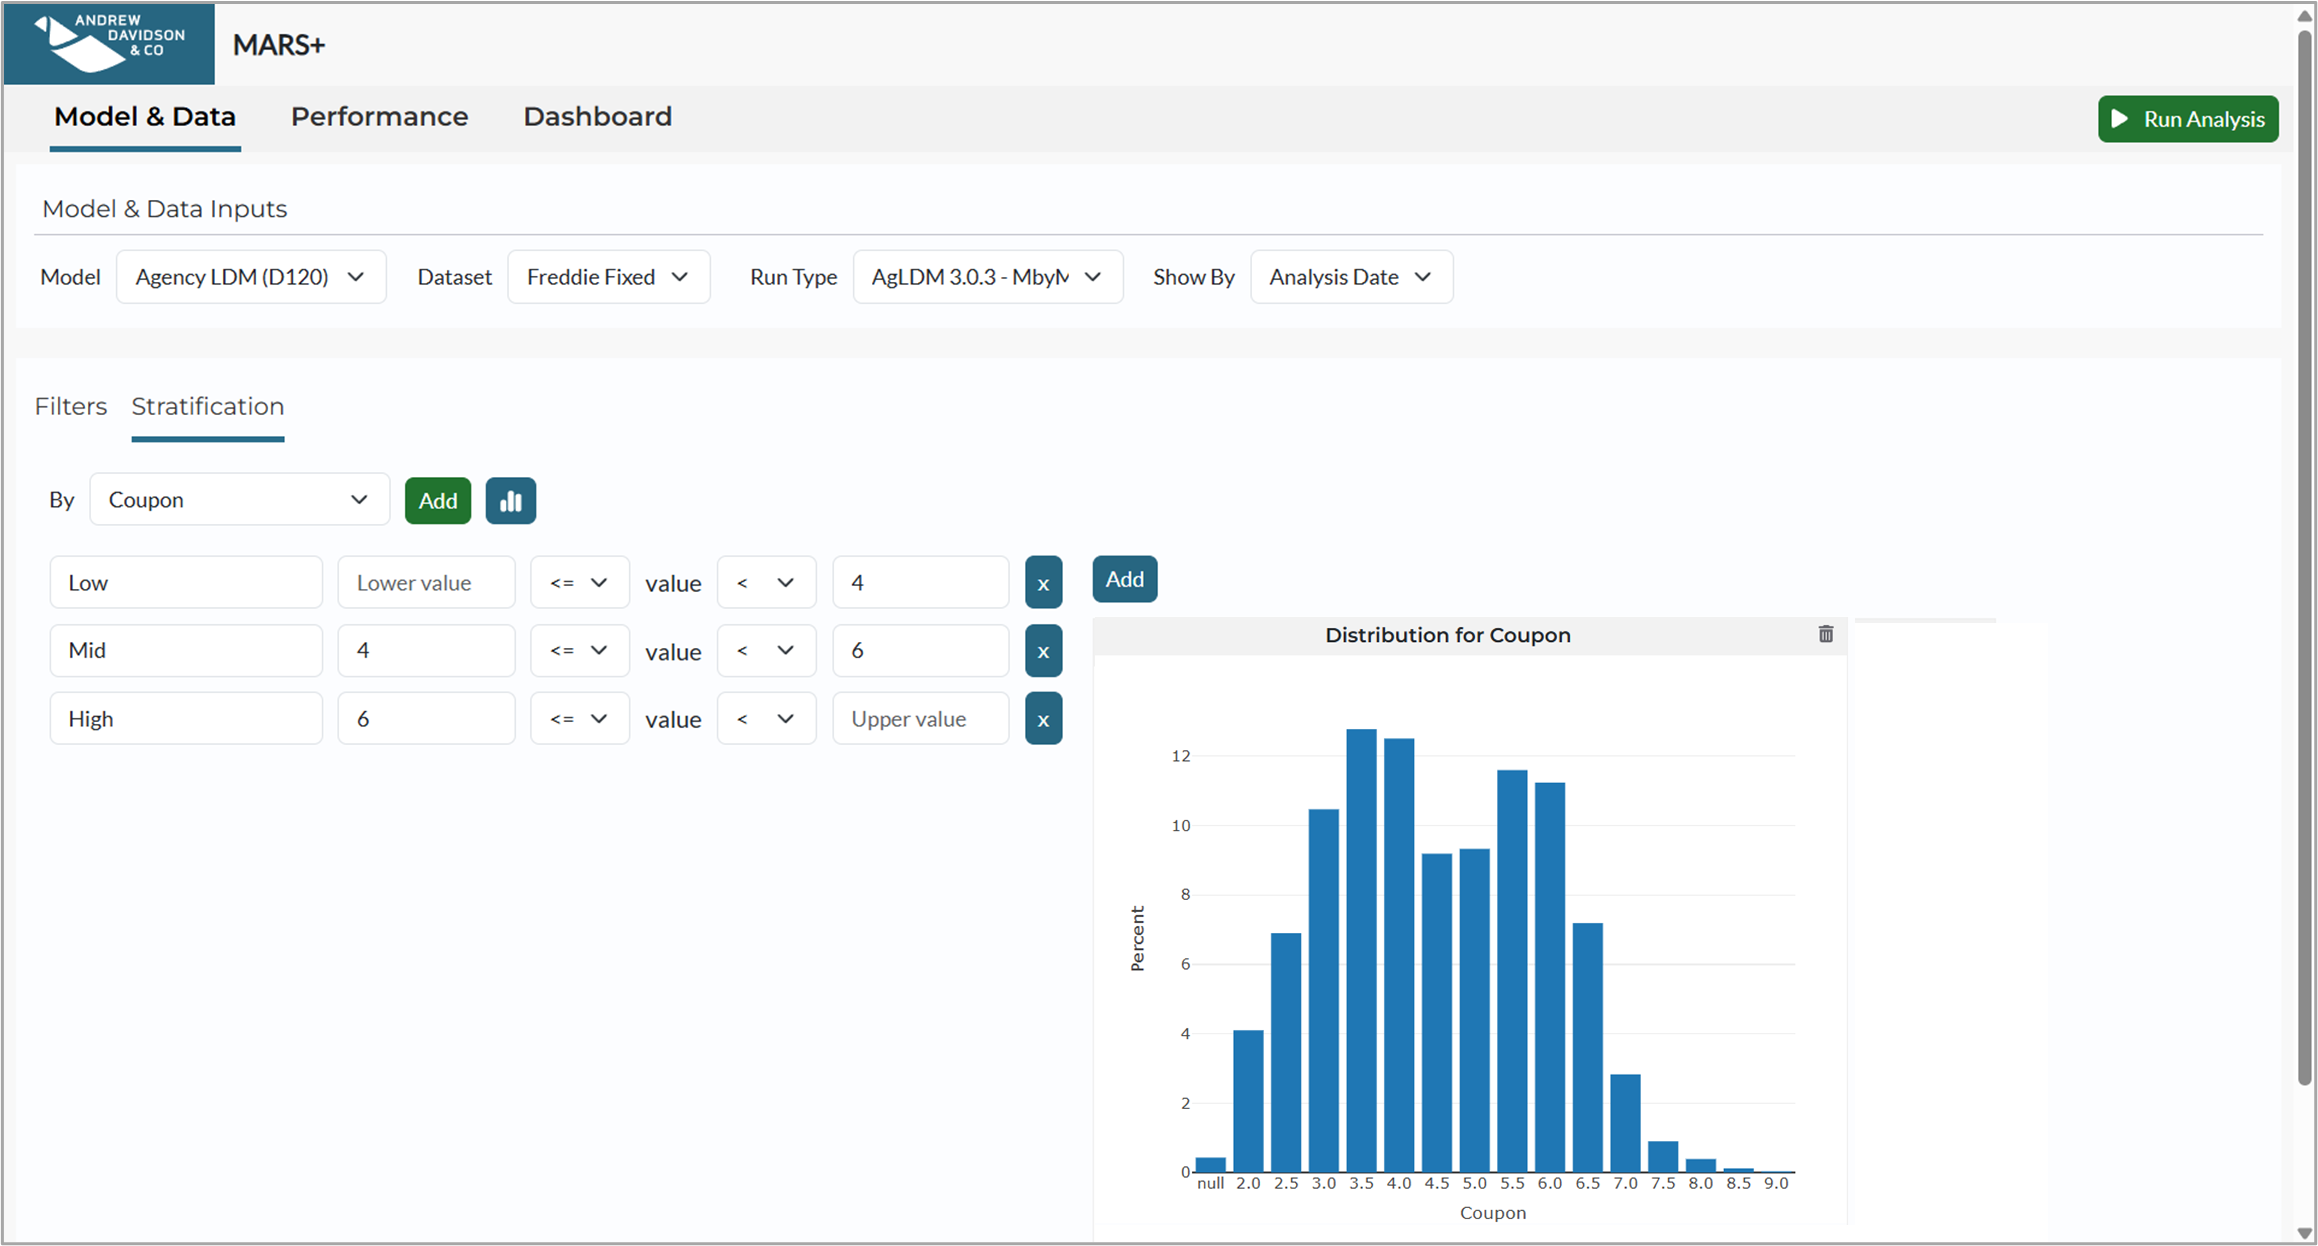This screenshot has height=1246, width=2318.
Task: Click the Model & Data Inputs heading
Action: point(165,209)
